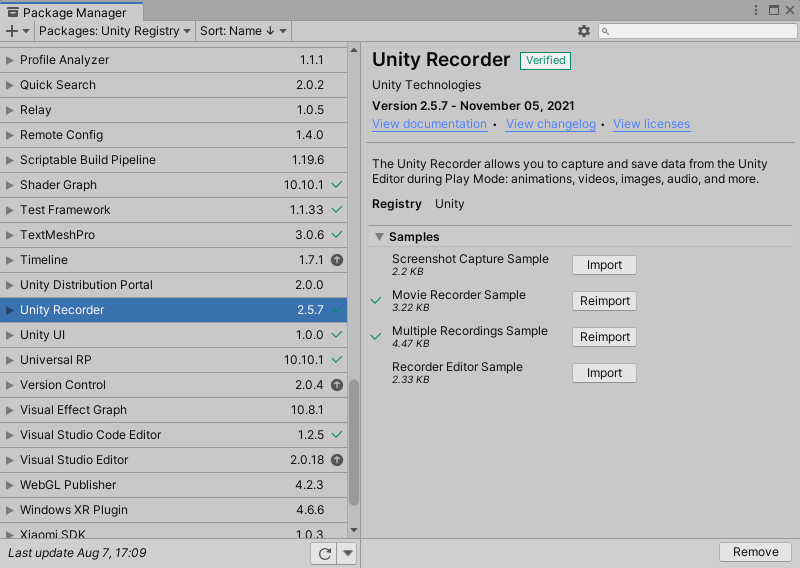Screen dimensions: 800x568
Task: Expand the Universal RP package versions
Action: tap(9, 360)
